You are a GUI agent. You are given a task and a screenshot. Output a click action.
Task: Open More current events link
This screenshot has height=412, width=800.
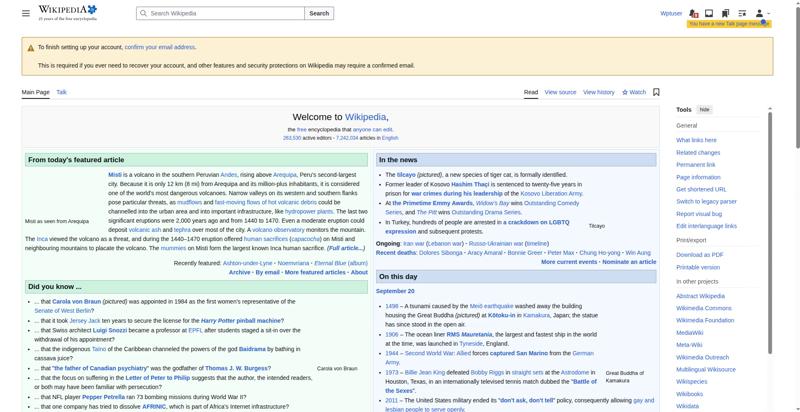[x=569, y=262]
